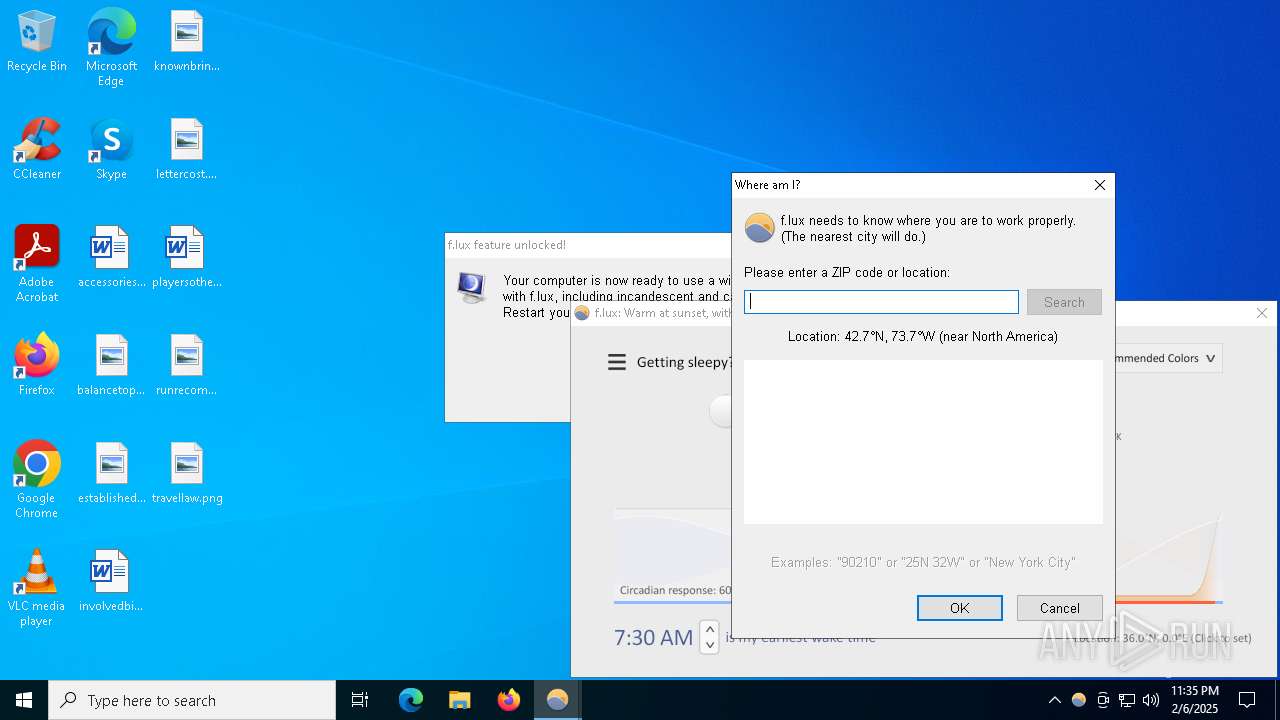This screenshot has width=1280, height=720.
Task: Open the Recommended Colors dropdown
Action: click(x=1168, y=358)
